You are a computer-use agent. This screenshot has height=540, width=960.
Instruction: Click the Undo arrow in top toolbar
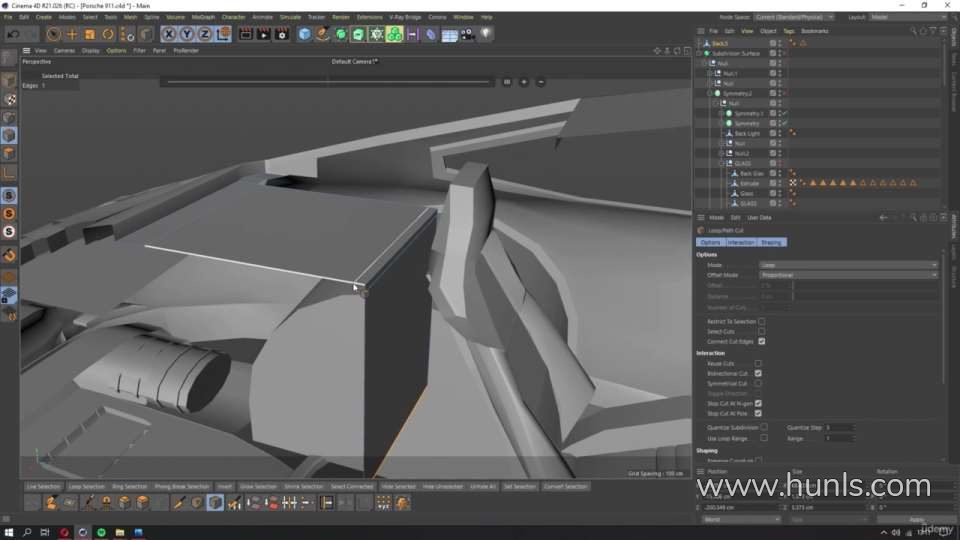pos(11,34)
